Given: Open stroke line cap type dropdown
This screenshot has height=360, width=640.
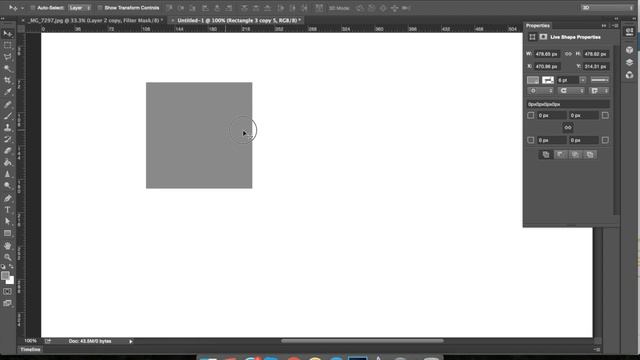Looking at the screenshot, I should (570, 91).
